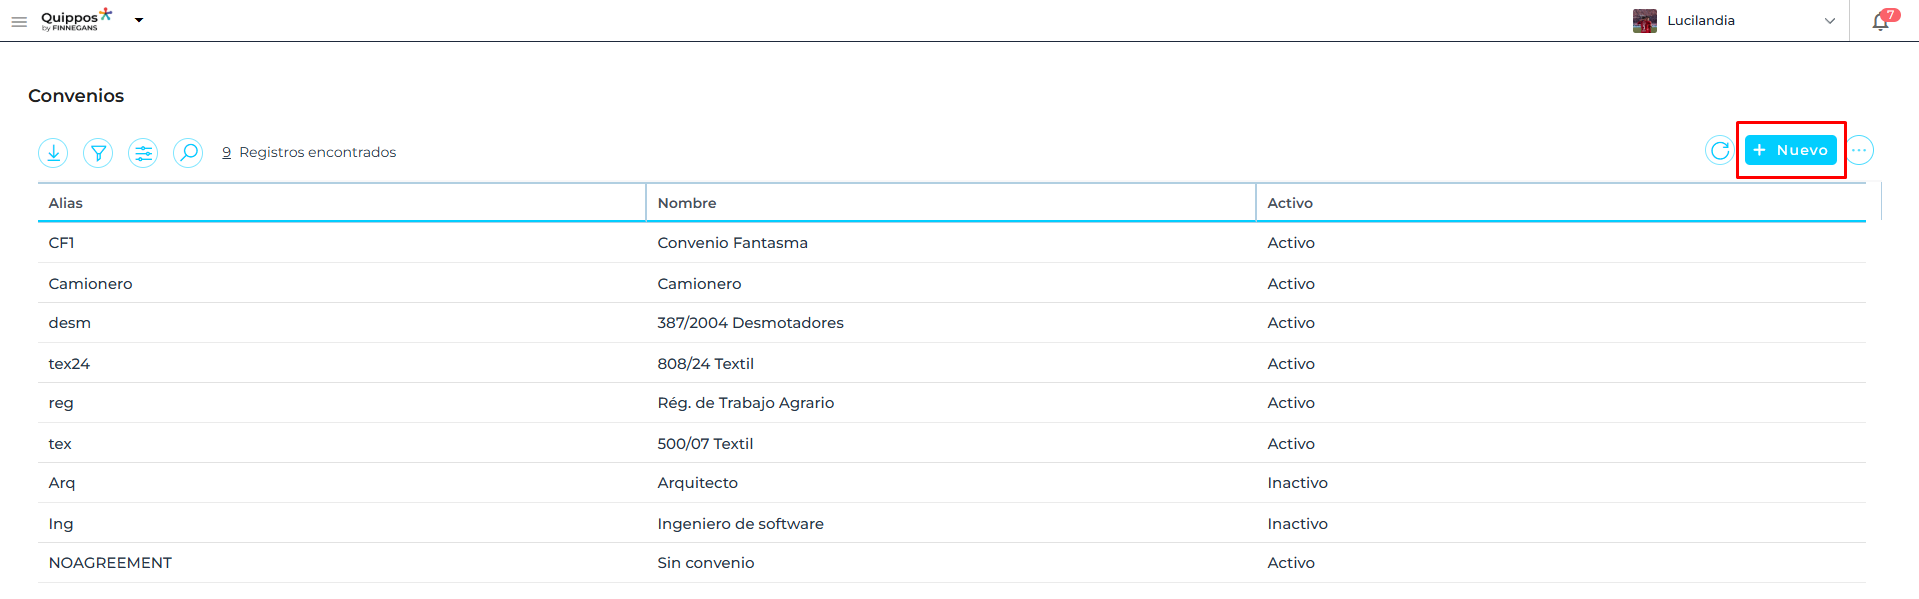This screenshot has height=599, width=1919.
Task: Sort by the Nombre column header
Action: (687, 203)
